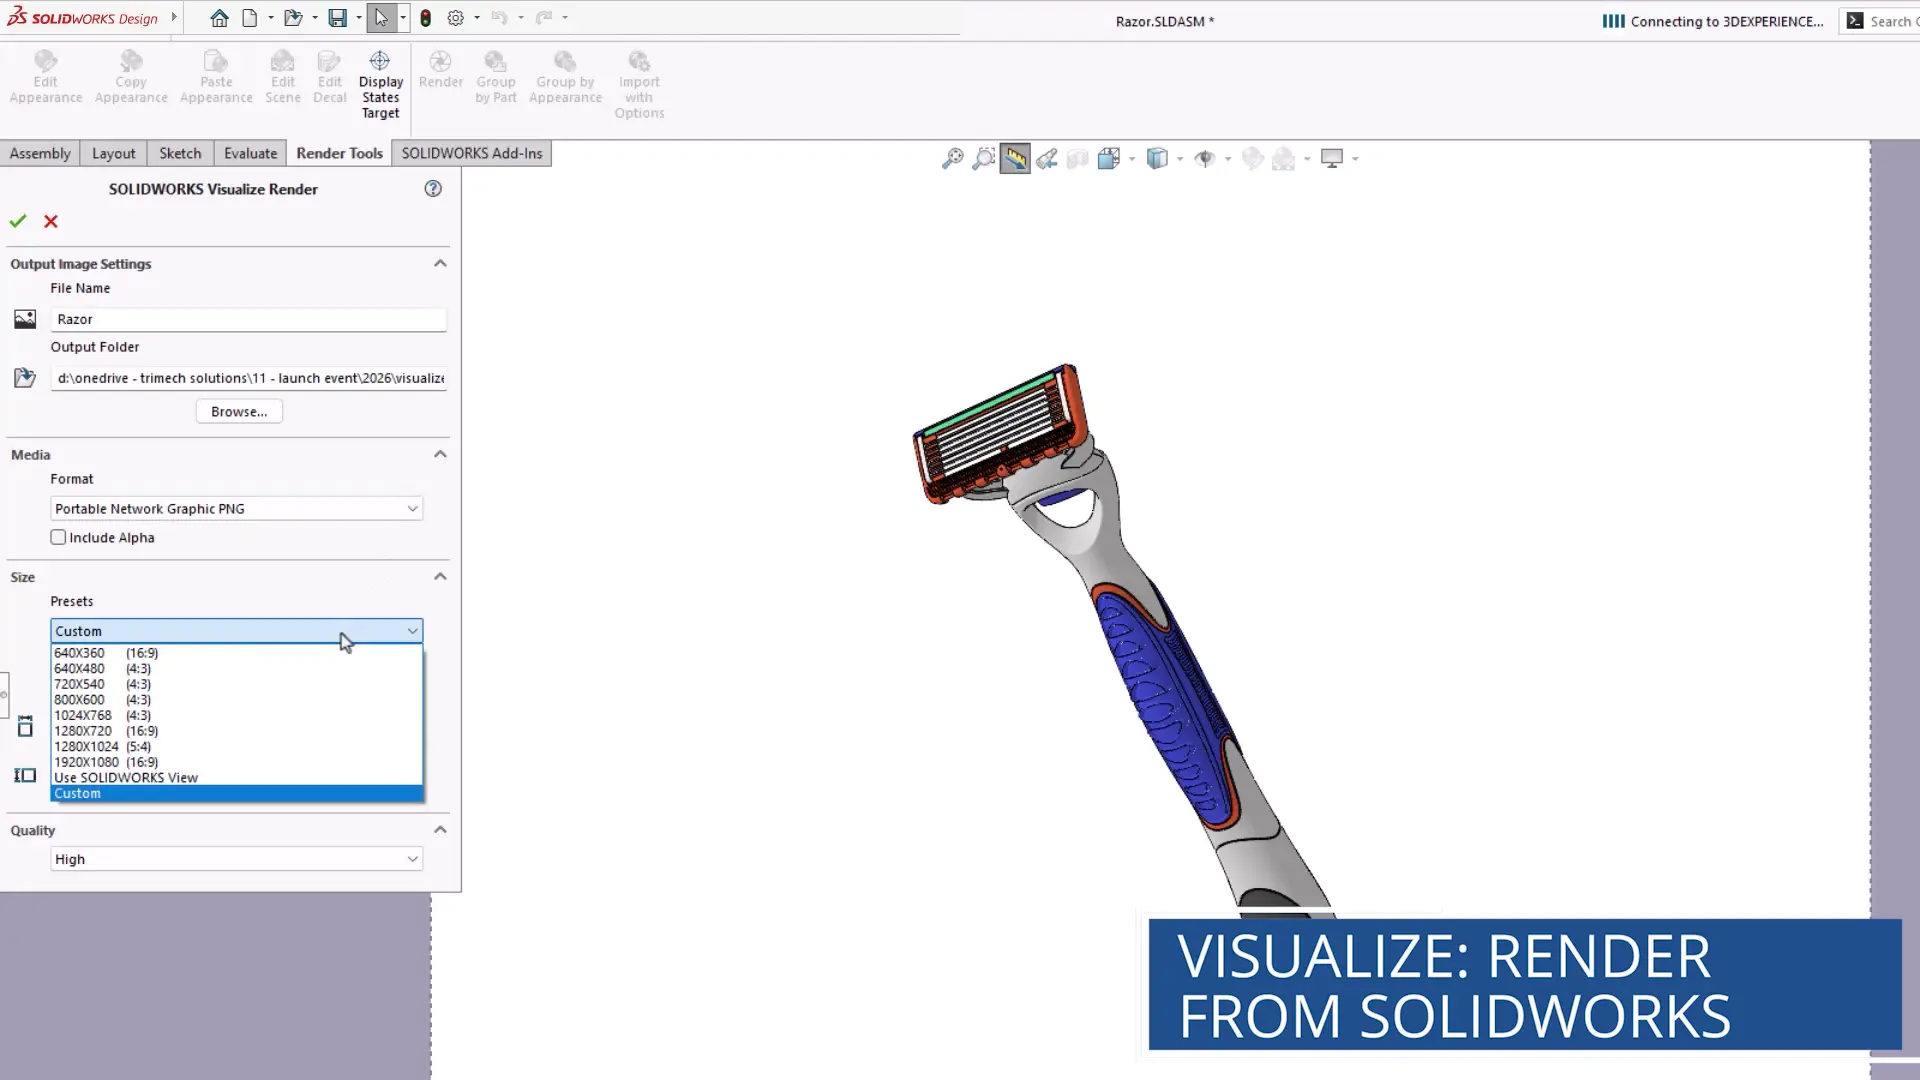Click the Rebuild traffic light icon
This screenshot has height=1080, width=1920.
point(426,18)
